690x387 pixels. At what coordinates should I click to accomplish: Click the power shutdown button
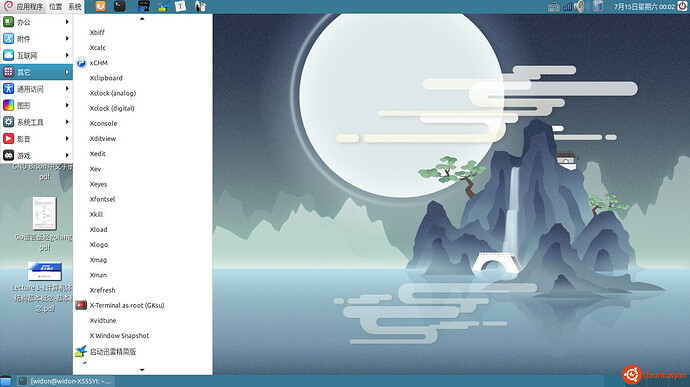(x=682, y=6)
